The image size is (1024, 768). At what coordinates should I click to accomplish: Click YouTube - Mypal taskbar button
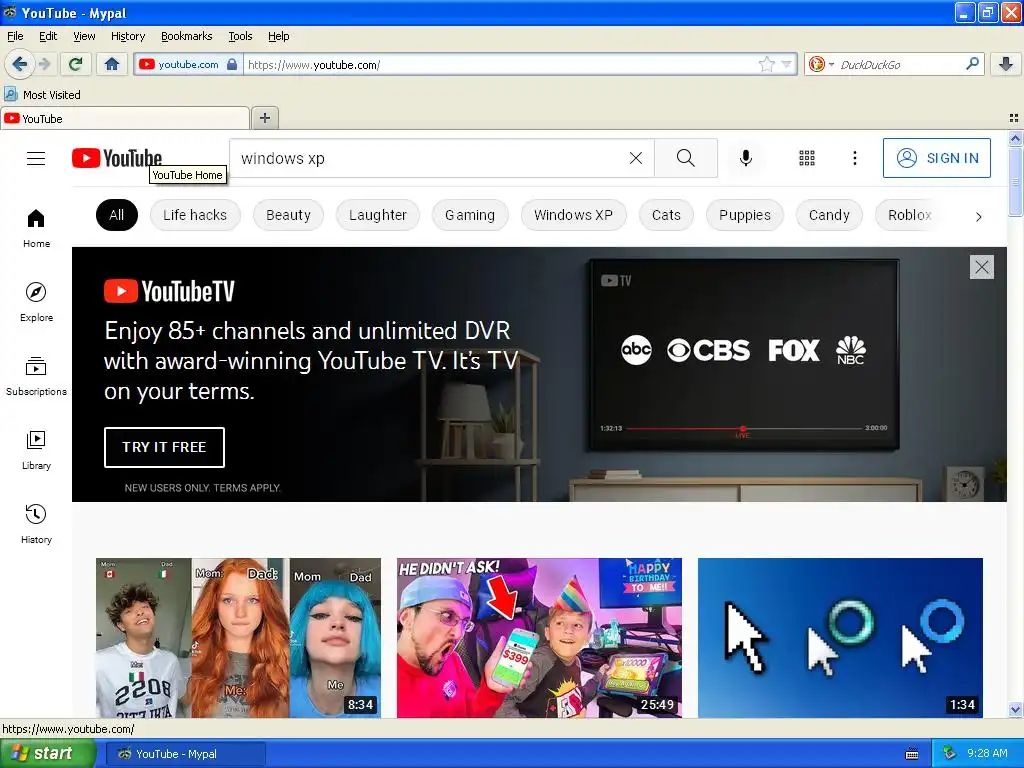185,754
